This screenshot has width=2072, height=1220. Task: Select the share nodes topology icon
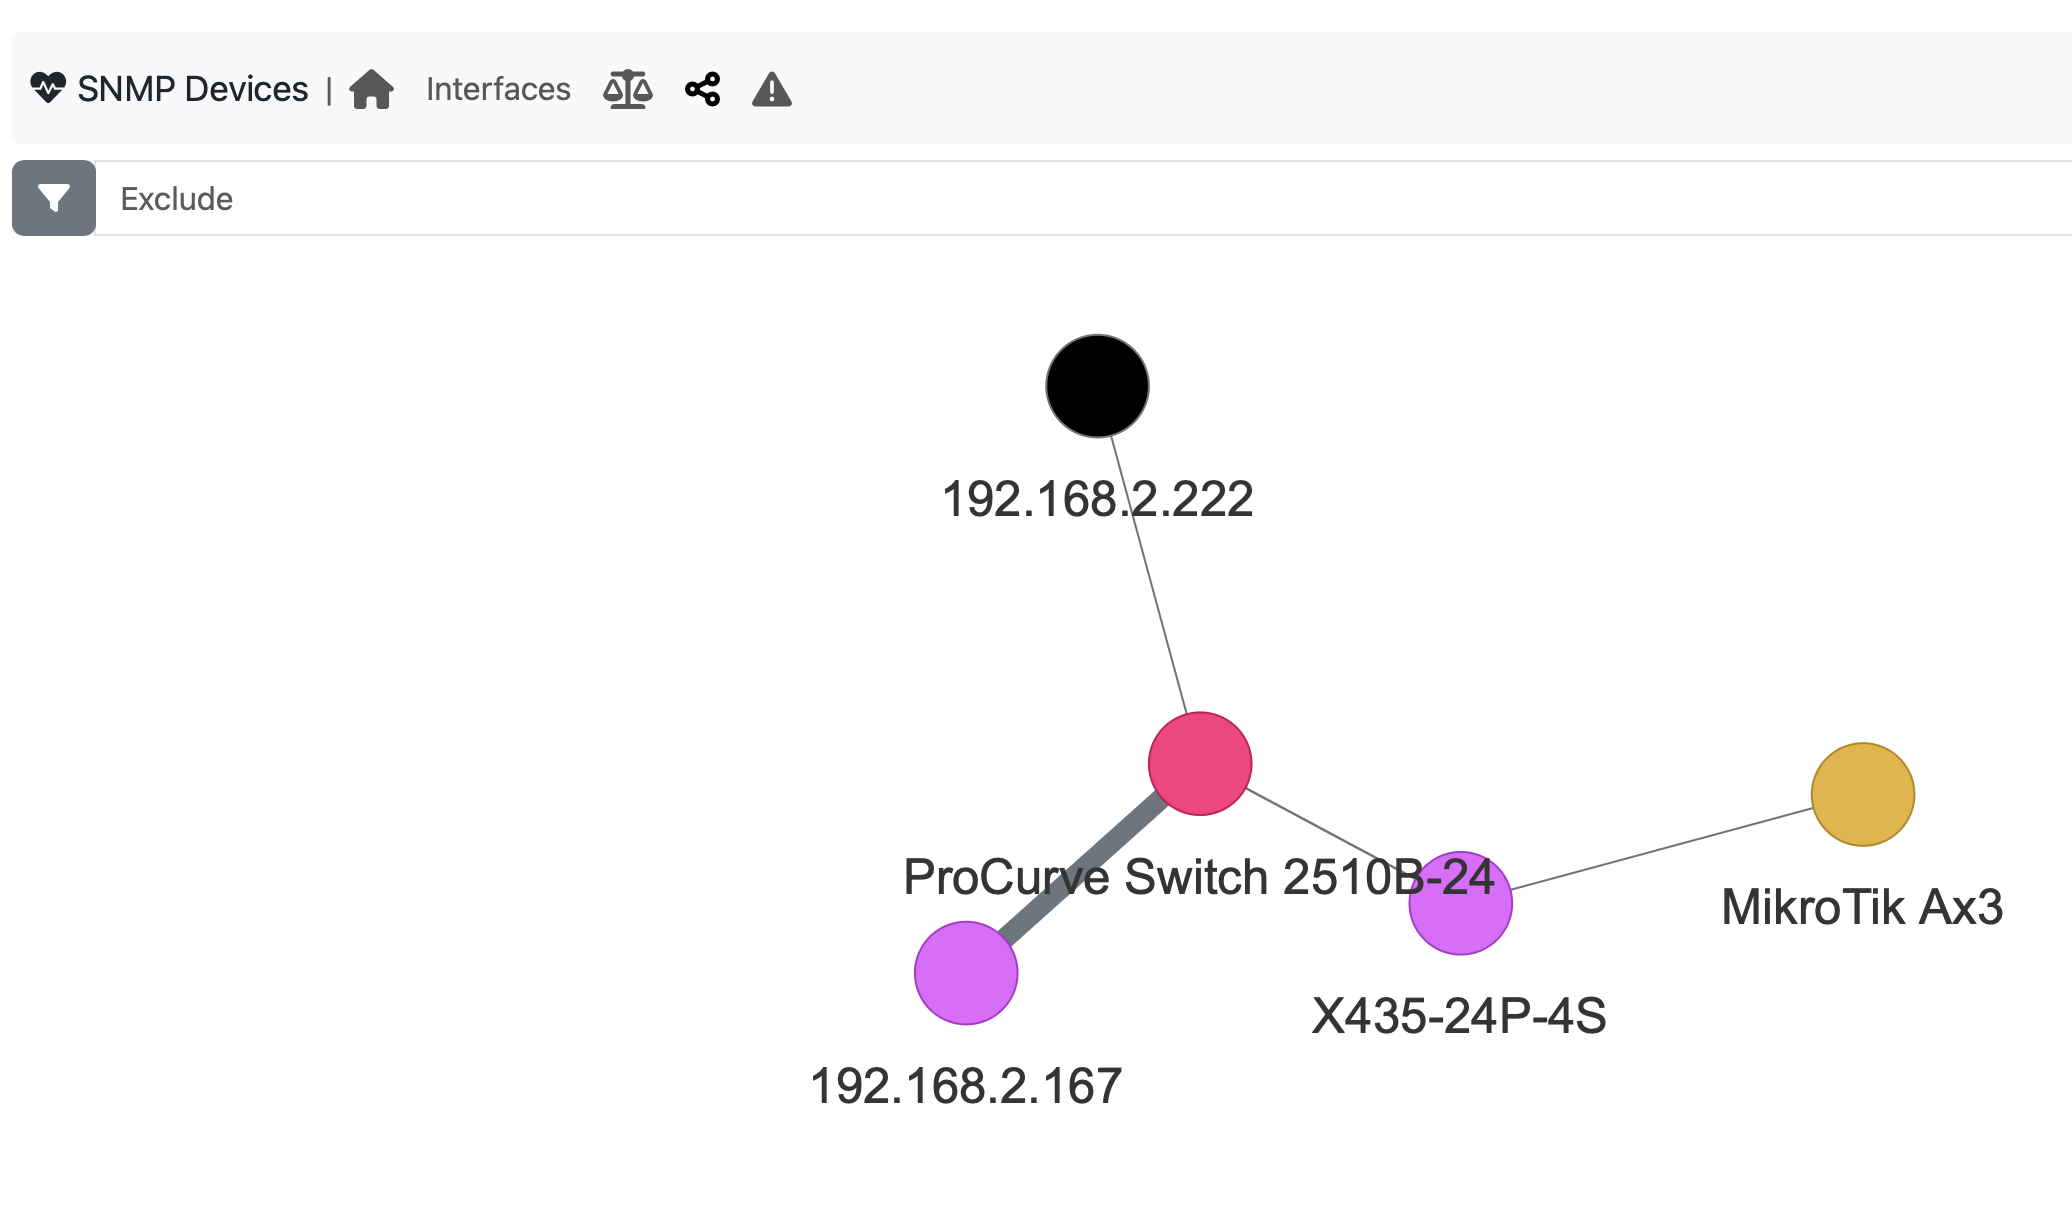[x=703, y=89]
